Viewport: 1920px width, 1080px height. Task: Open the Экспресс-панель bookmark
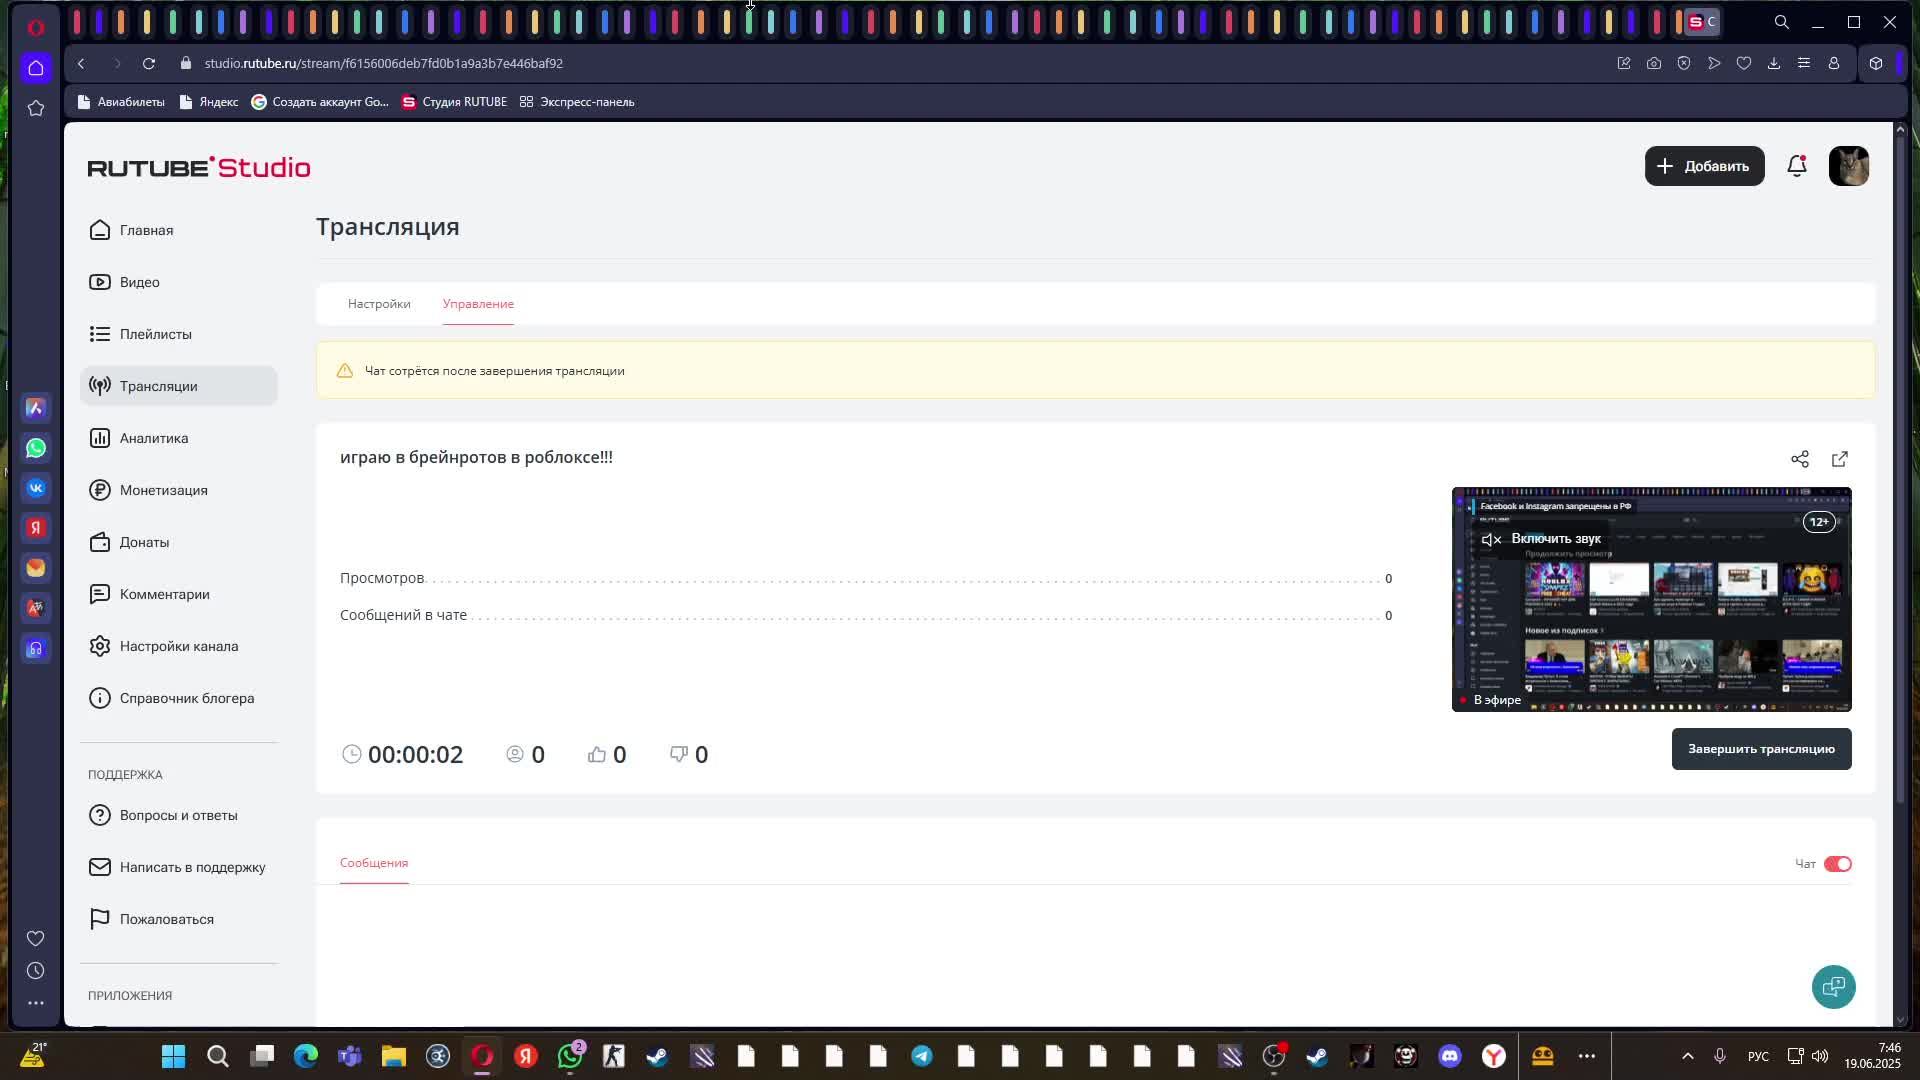577,102
